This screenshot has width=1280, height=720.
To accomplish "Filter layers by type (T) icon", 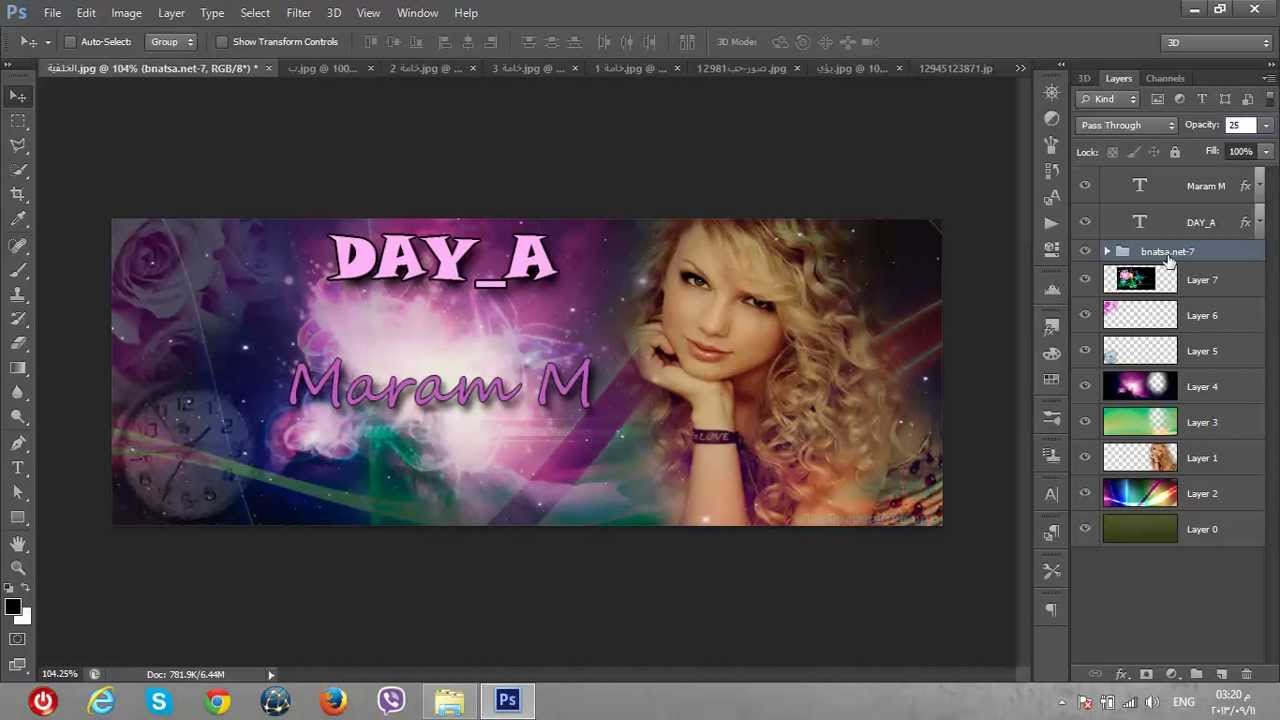I will click(x=1202, y=99).
